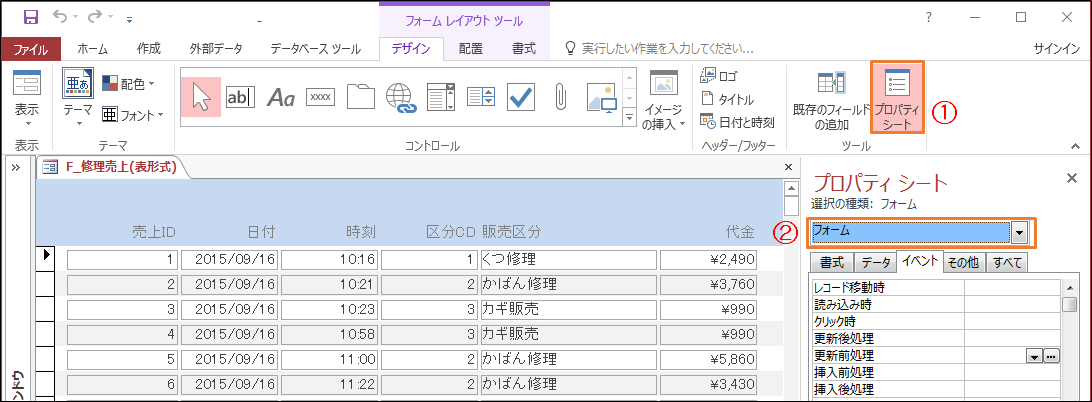Click the 挿入前処理 property row

click(936, 373)
